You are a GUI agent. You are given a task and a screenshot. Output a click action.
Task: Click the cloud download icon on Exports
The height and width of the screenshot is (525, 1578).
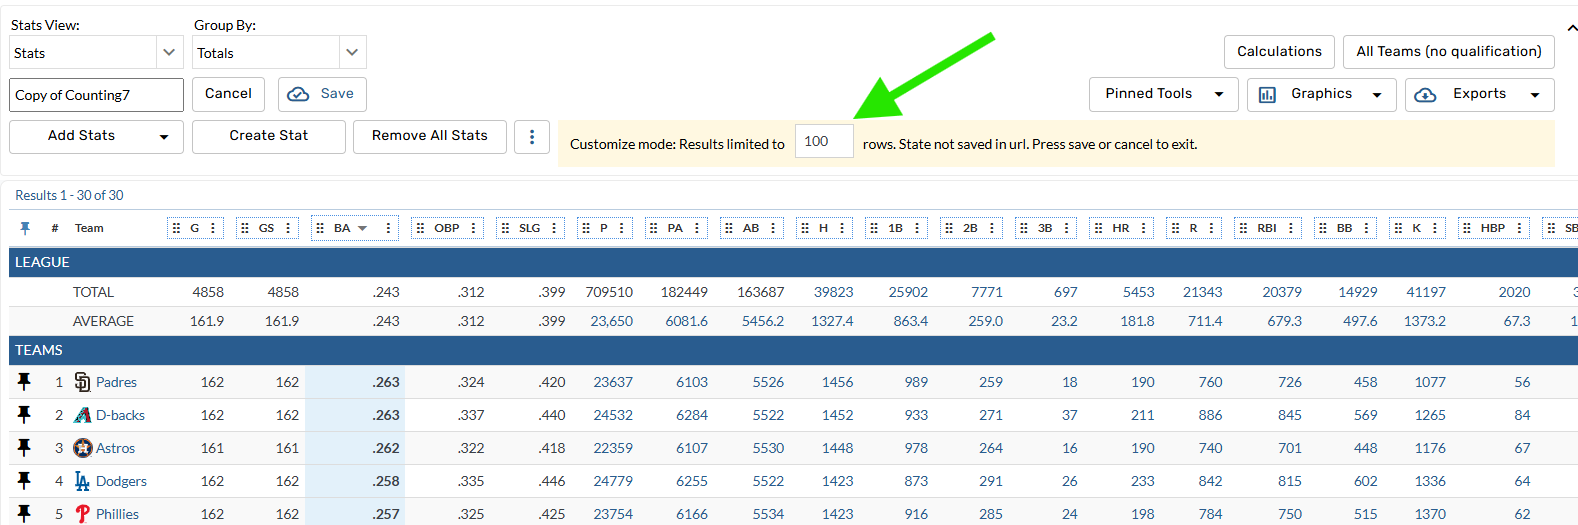click(x=1426, y=94)
